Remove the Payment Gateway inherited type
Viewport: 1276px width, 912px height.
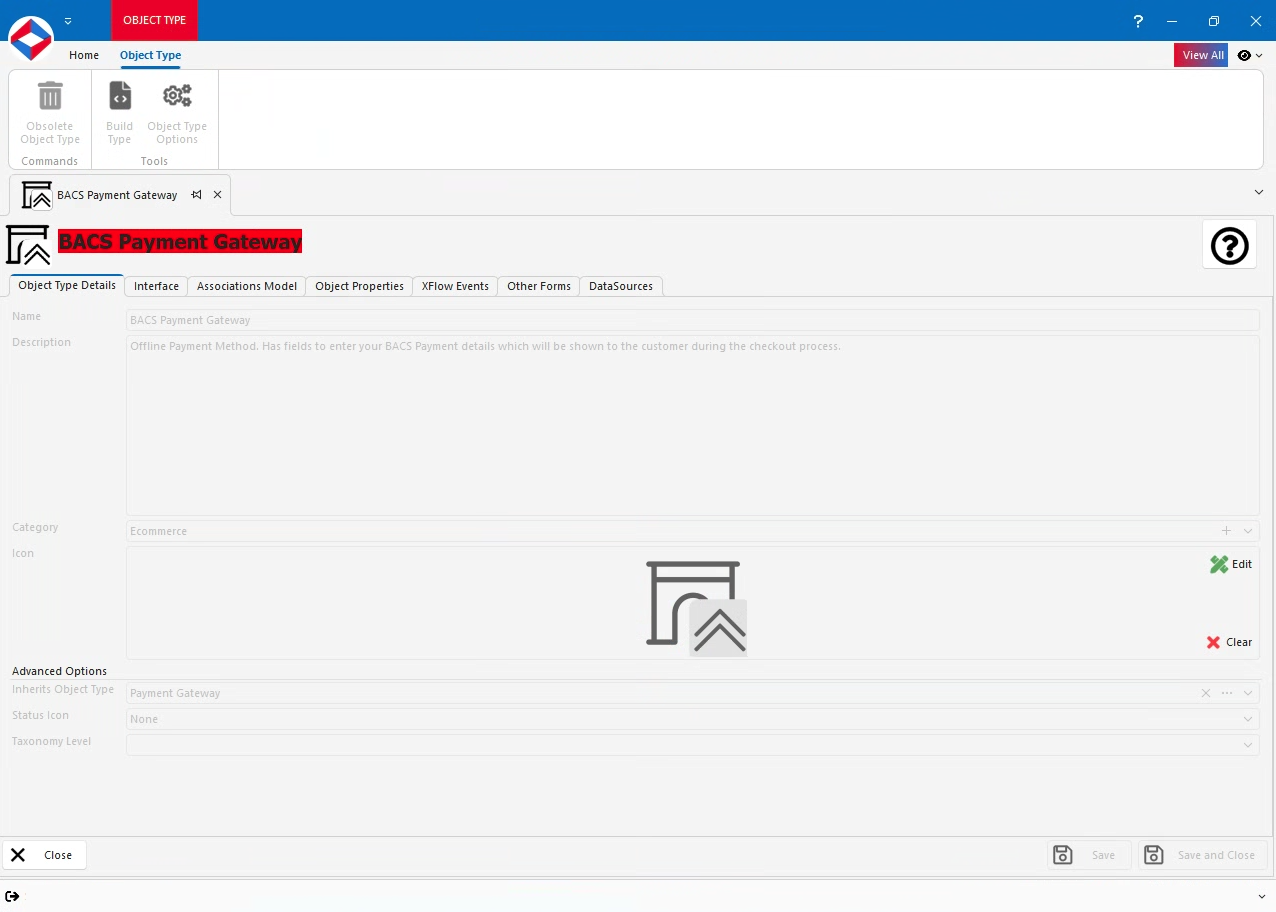tap(1206, 692)
